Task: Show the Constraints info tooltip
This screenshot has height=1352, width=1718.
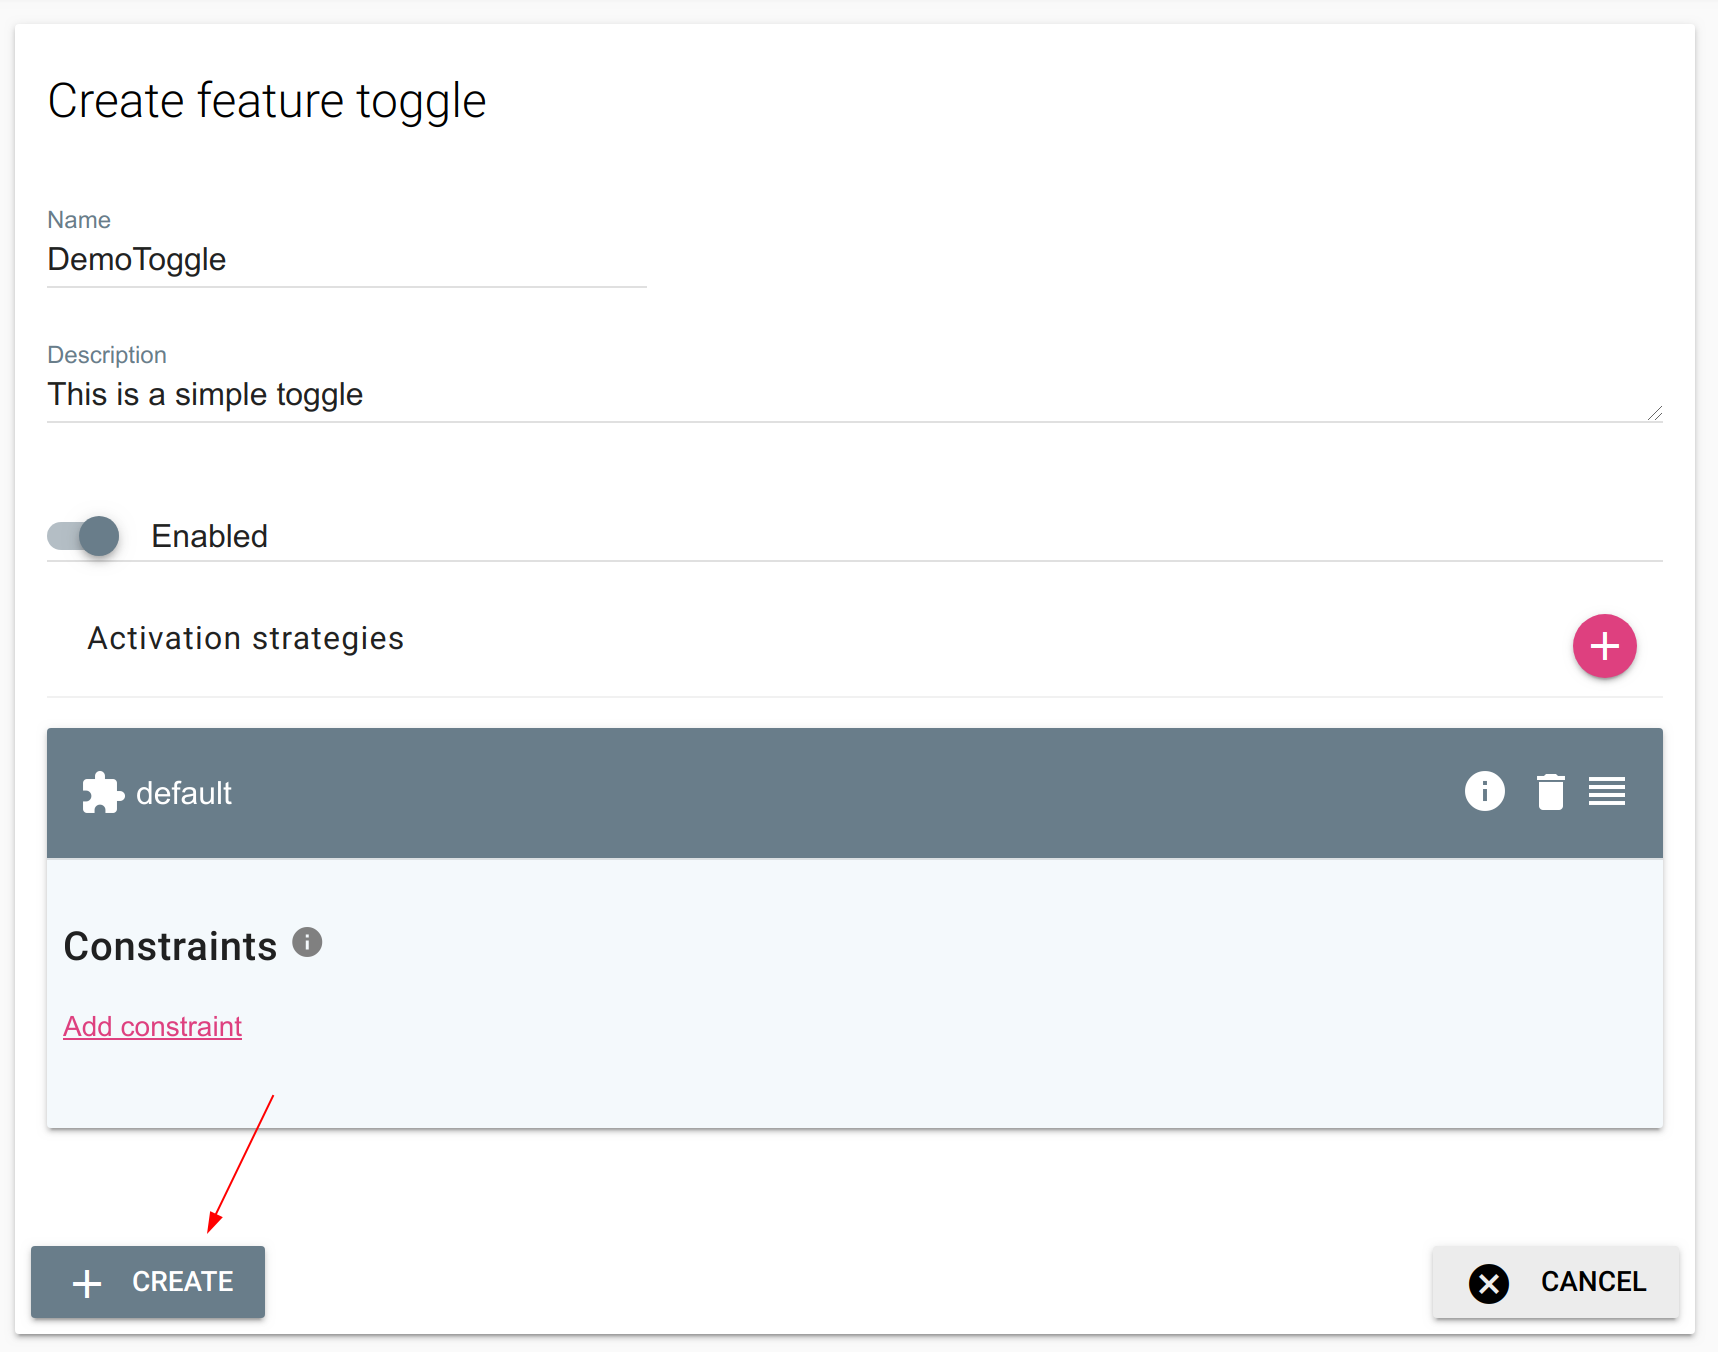Action: (x=307, y=941)
